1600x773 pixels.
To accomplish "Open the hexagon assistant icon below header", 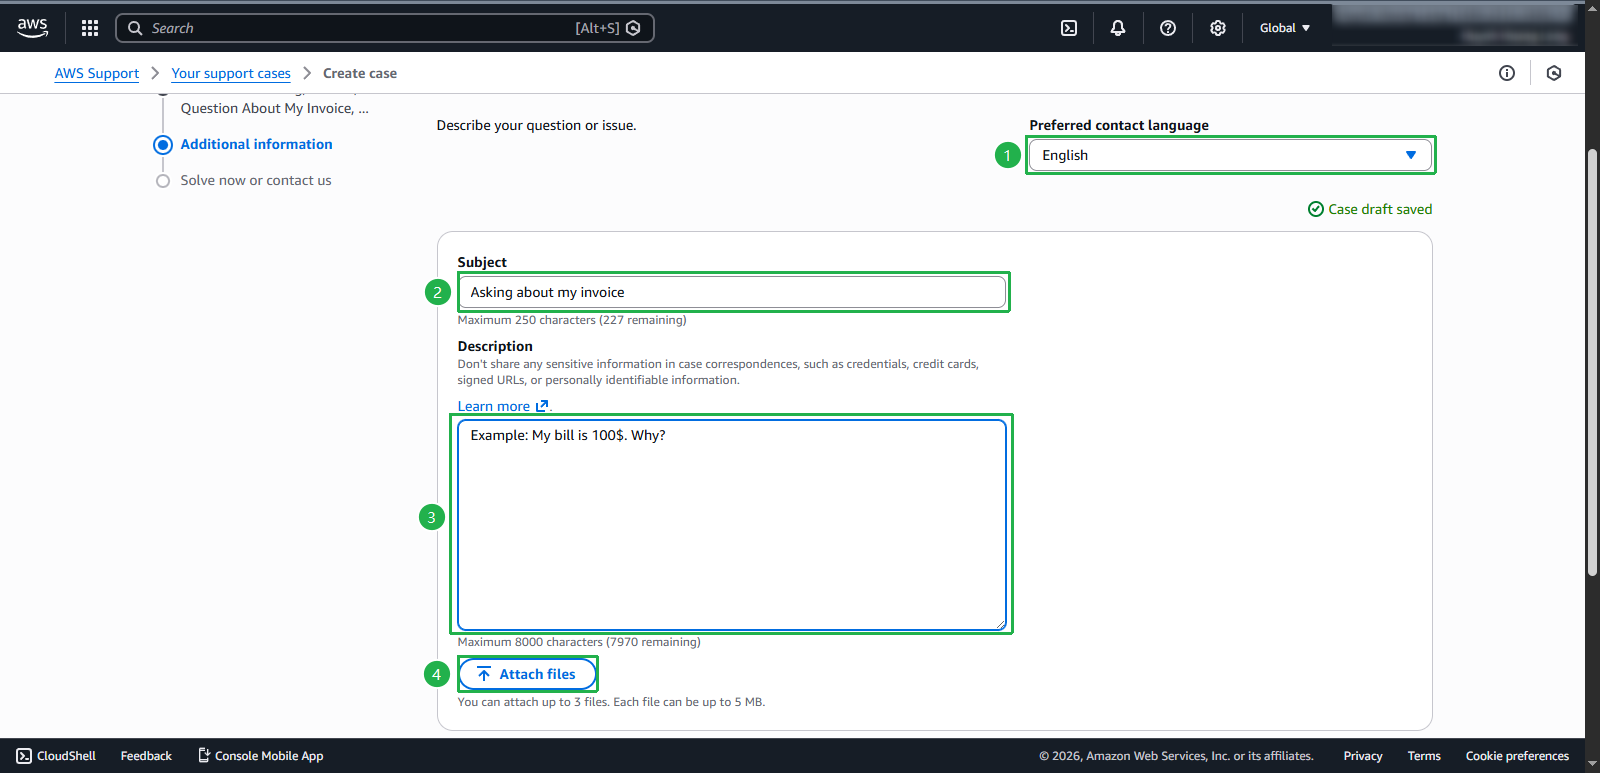I will (1554, 73).
